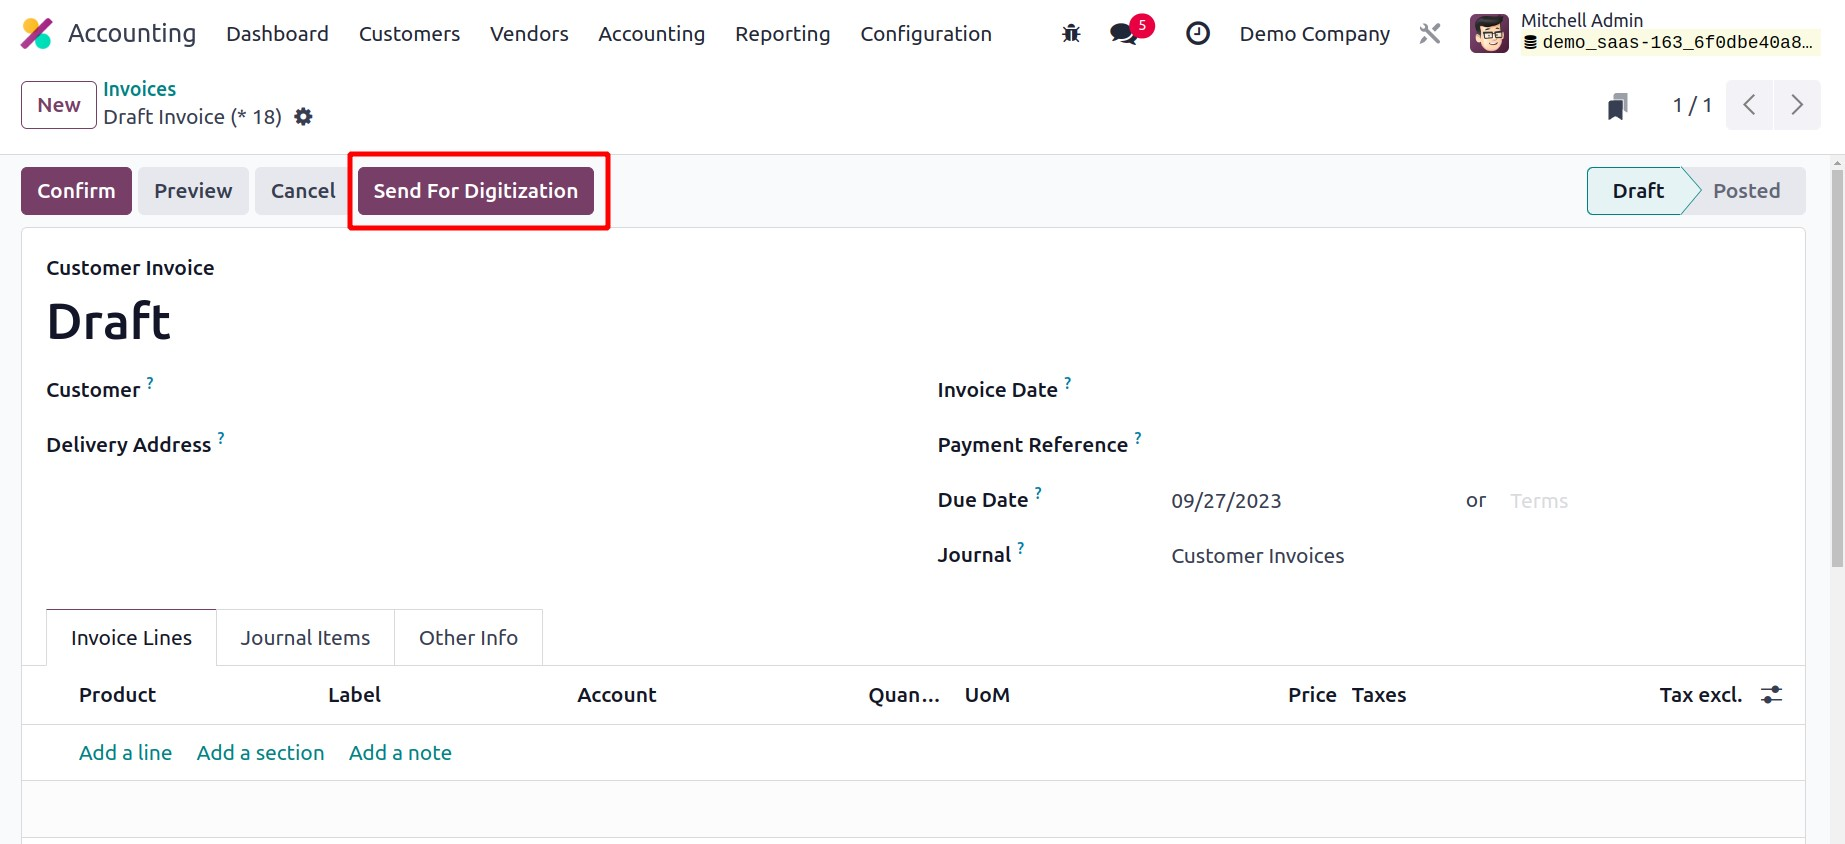The width and height of the screenshot is (1845, 844).
Task: Click the Add a line link
Action: point(125,753)
